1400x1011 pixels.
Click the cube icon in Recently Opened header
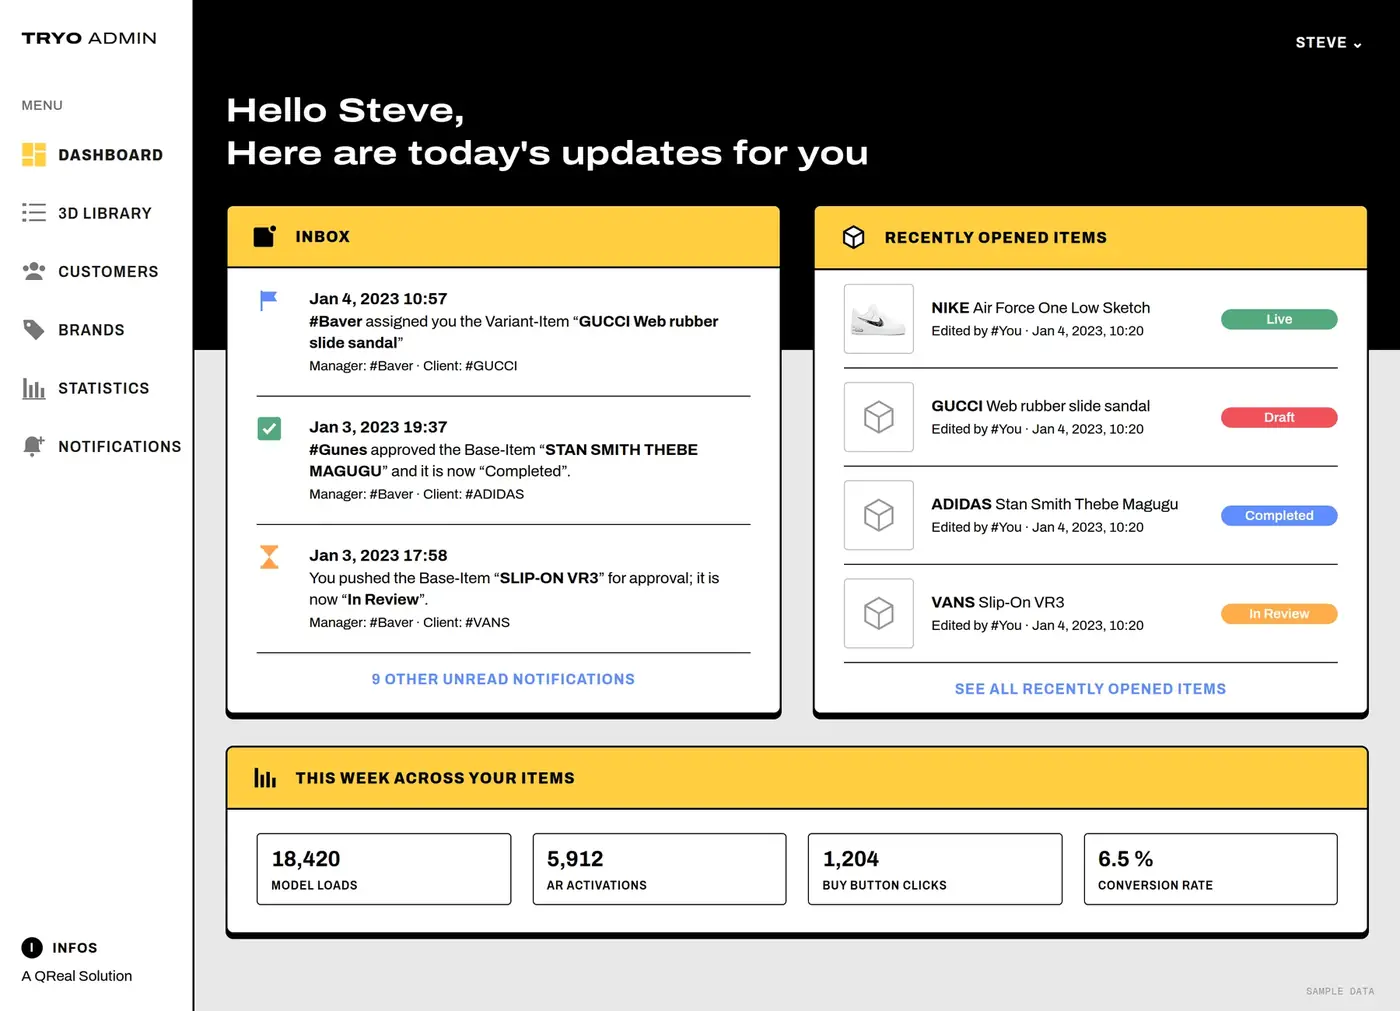[853, 237]
